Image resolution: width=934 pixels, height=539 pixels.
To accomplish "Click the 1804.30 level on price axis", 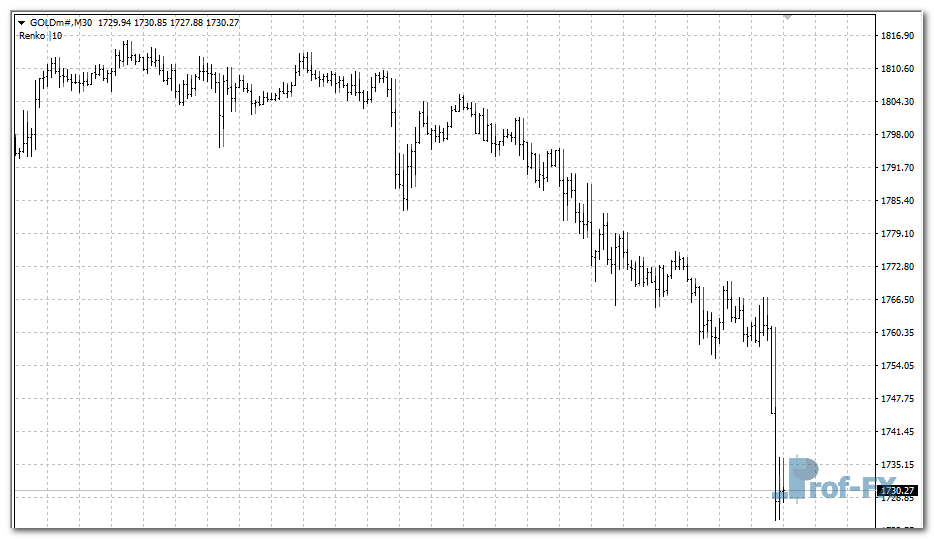I will 897,102.
